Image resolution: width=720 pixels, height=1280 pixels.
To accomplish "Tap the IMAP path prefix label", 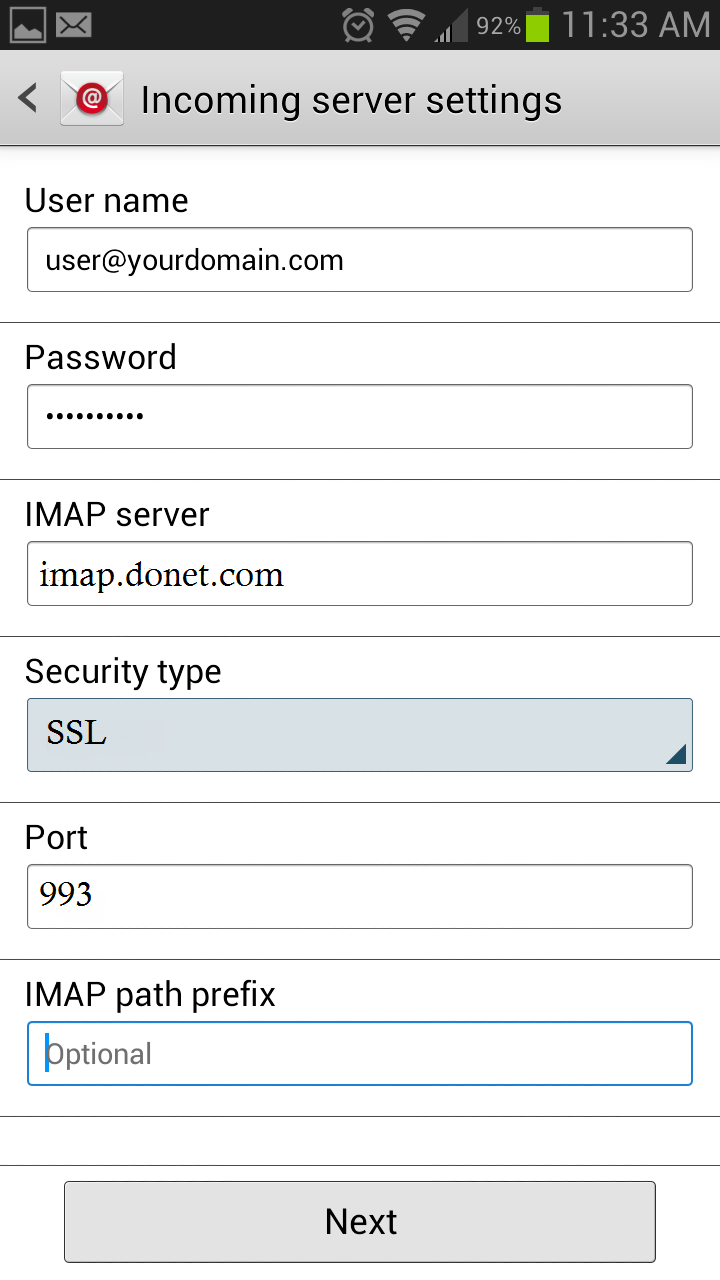I will coord(150,995).
